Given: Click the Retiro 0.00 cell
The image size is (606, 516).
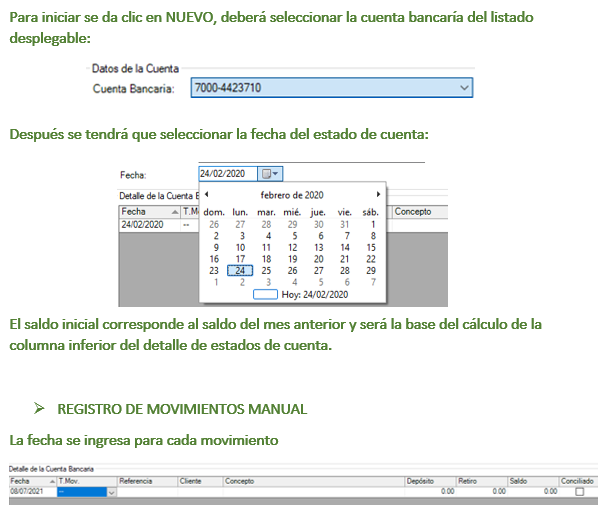Looking at the screenshot, I should tap(482, 492).
